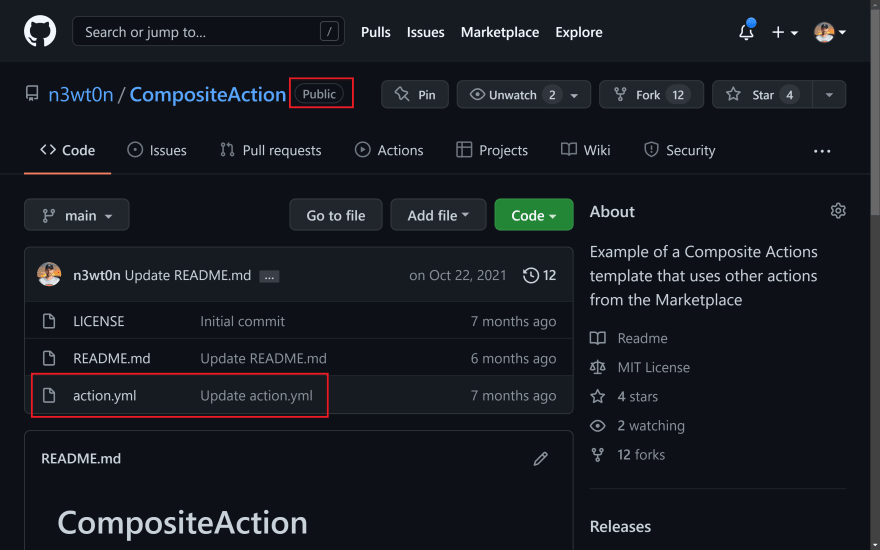This screenshot has height=550, width=880.
Task: Open the more tabs ellipsis menu
Action: point(822,151)
